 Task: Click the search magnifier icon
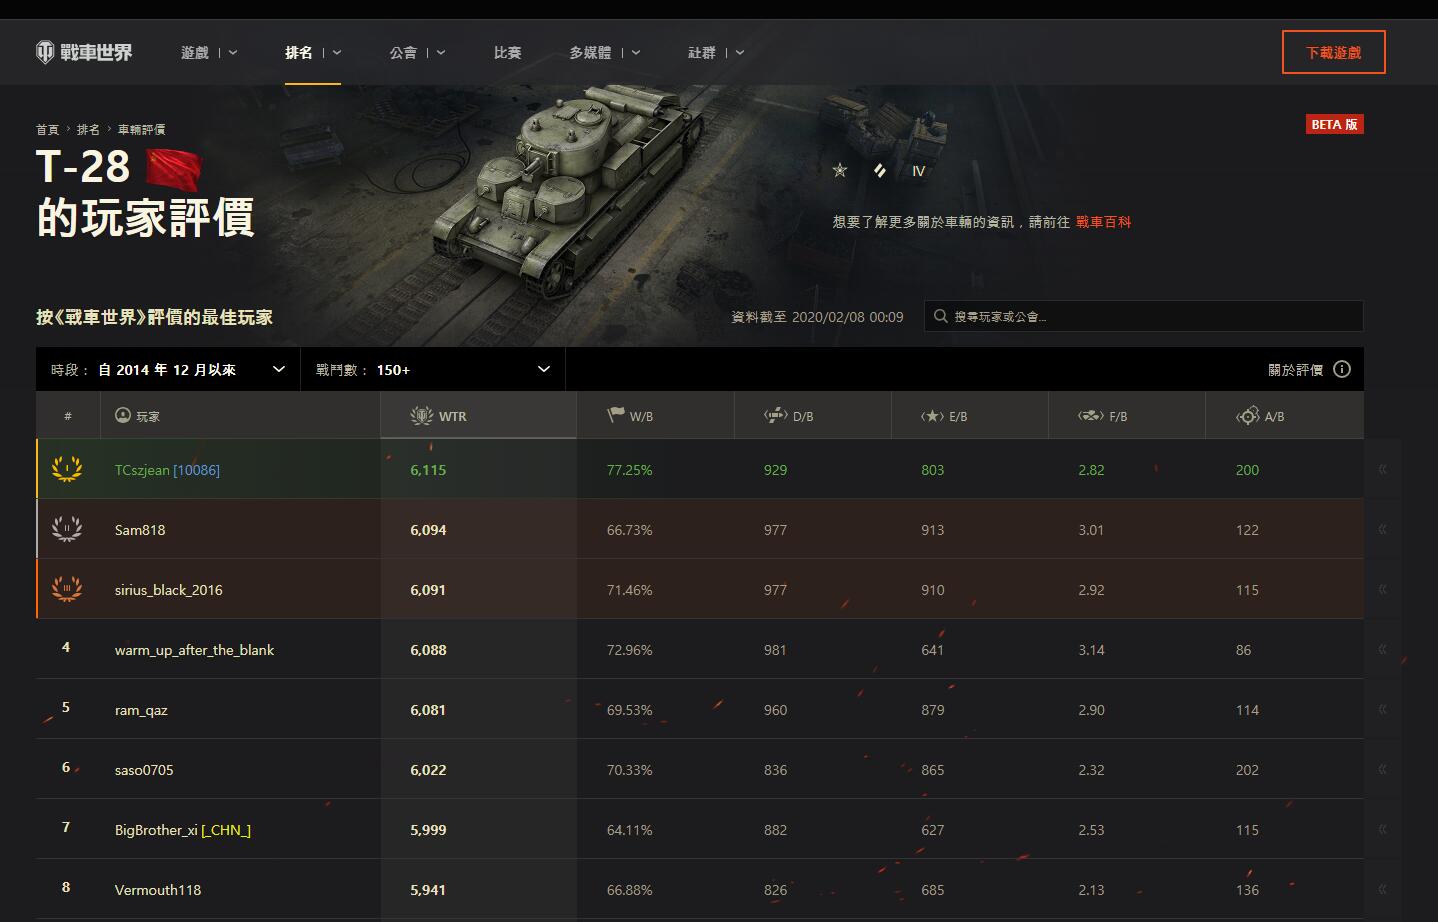coord(940,316)
